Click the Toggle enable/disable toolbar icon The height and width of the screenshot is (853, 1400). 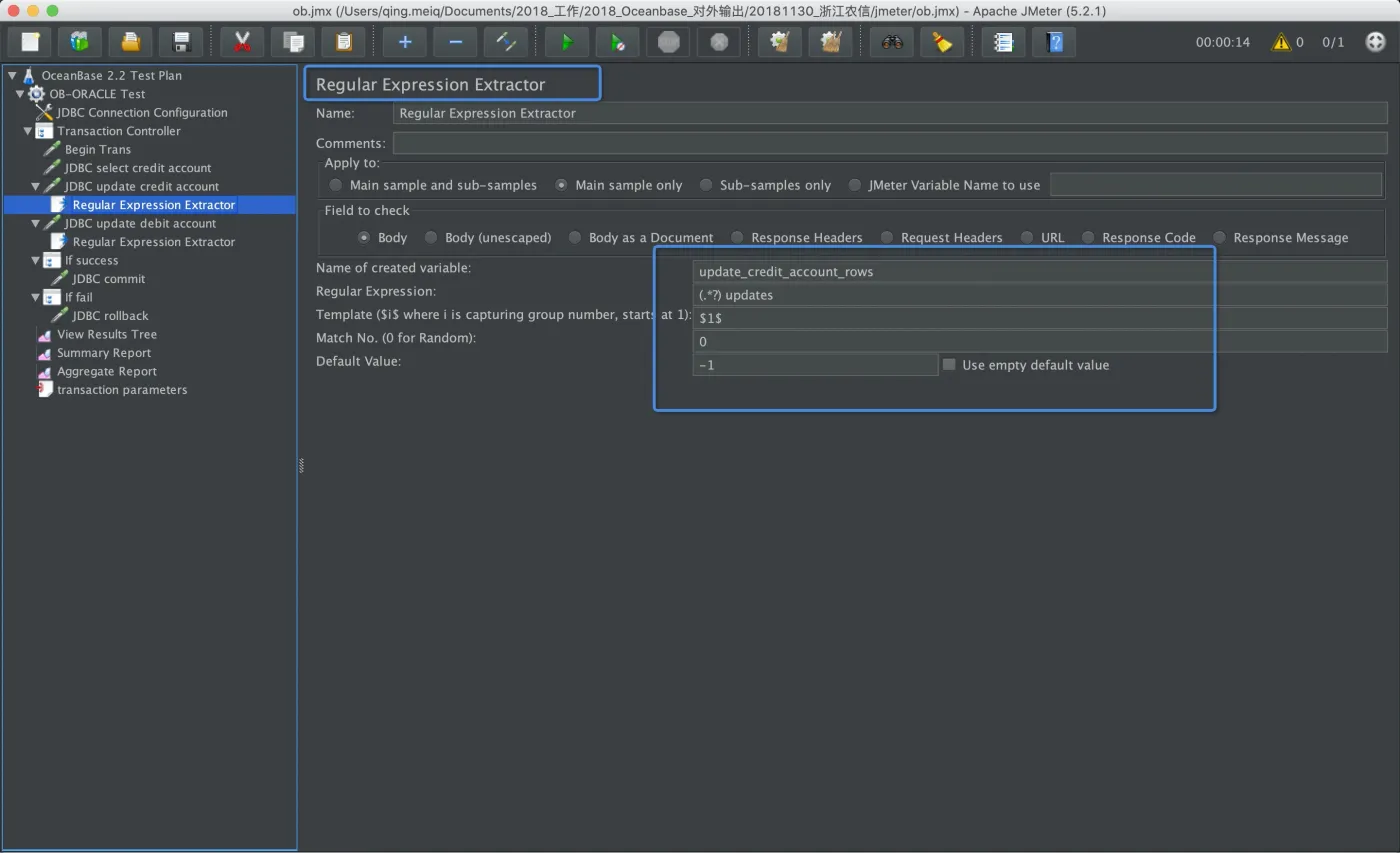pos(506,42)
